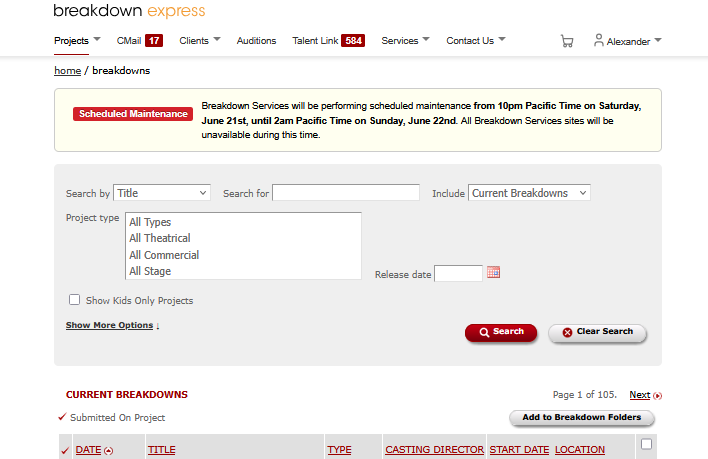This screenshot has width=708, height=459.
Task: Sort by LOCATION column
Action: 580,450
